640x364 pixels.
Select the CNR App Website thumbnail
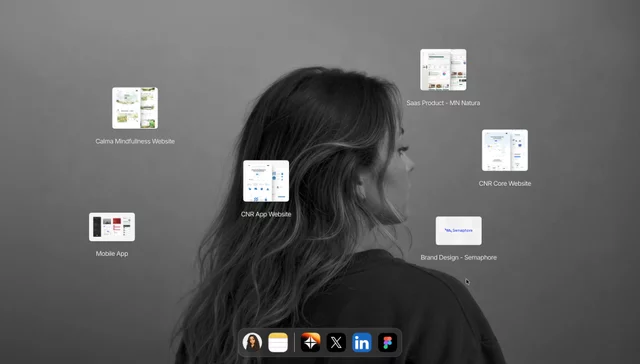(266, 181)
